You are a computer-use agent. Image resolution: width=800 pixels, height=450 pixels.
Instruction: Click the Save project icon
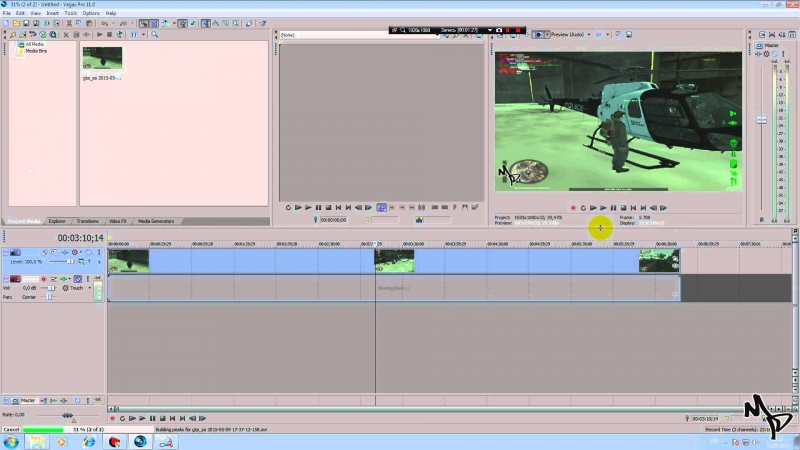26,23
